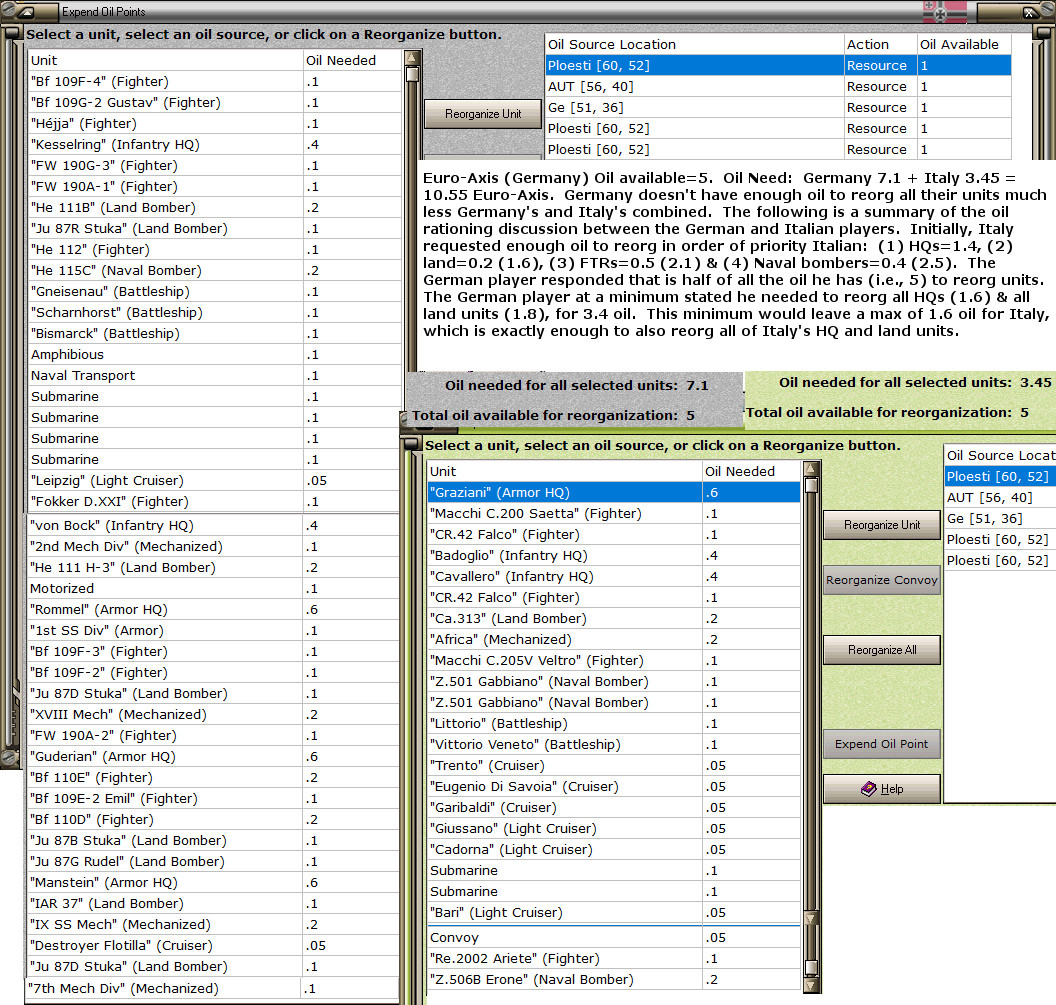Click Reorganize Unit button in the green Italian window
Image resolution: width=1056 pixels, height=1005 pixels.
click(882, 525)
